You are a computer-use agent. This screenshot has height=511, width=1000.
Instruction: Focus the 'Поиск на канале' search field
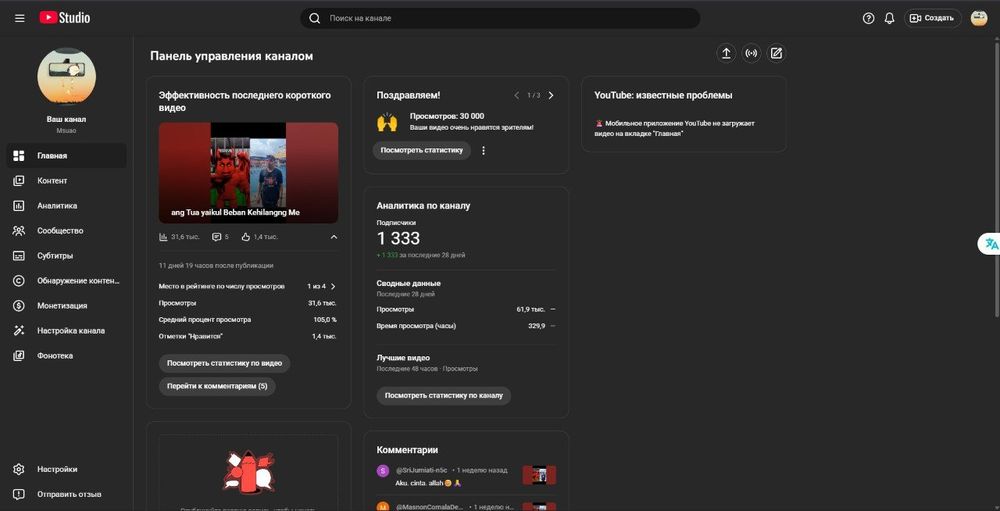(500, 19)
